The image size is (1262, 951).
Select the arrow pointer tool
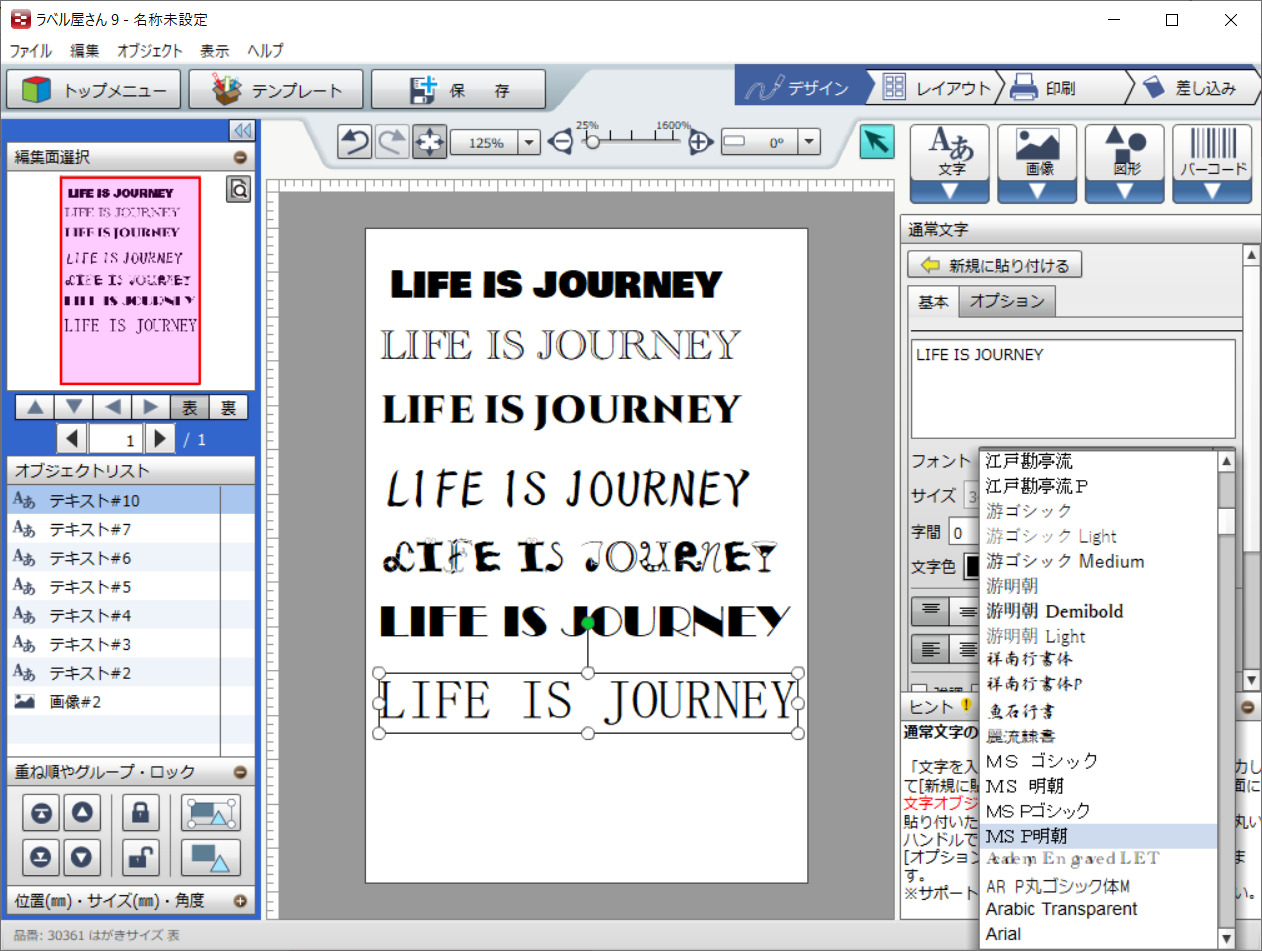pyautogui.click(x=877, y=142)
